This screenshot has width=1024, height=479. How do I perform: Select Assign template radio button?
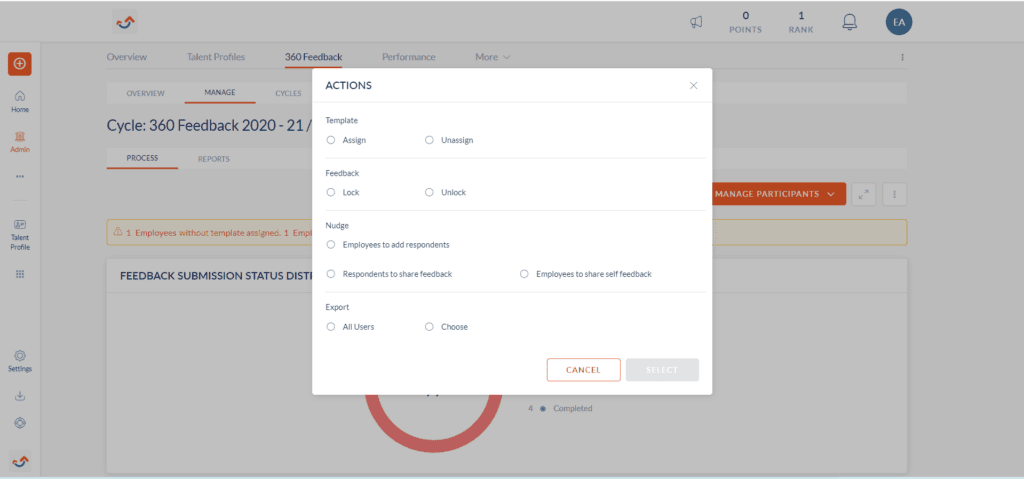coord(330,140)
